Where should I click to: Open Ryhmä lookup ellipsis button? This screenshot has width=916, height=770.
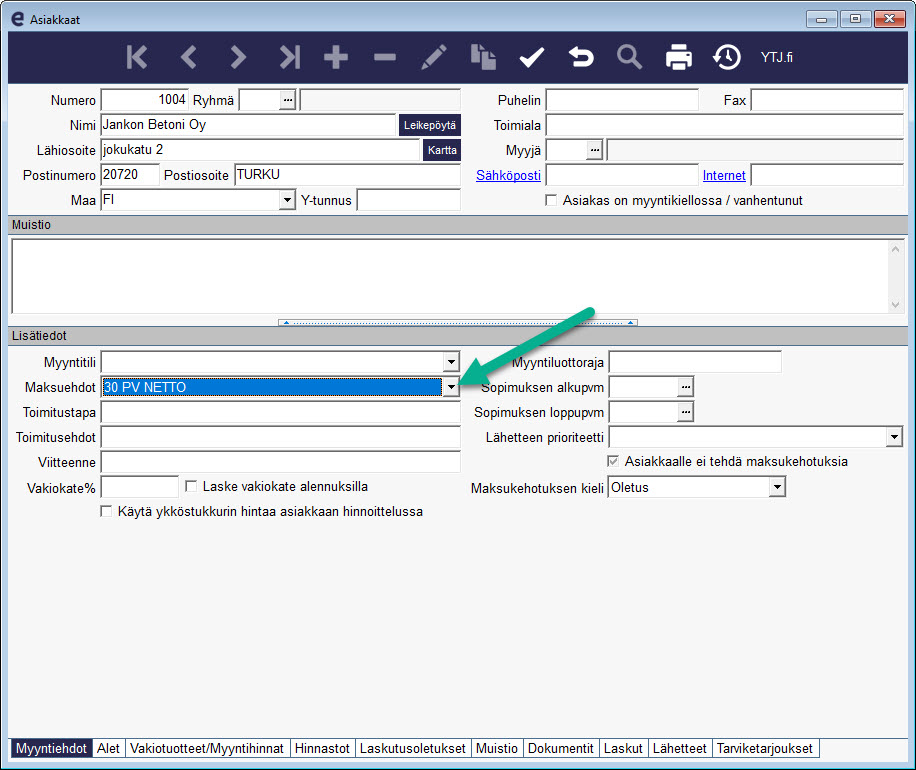(x=287, y=100)
